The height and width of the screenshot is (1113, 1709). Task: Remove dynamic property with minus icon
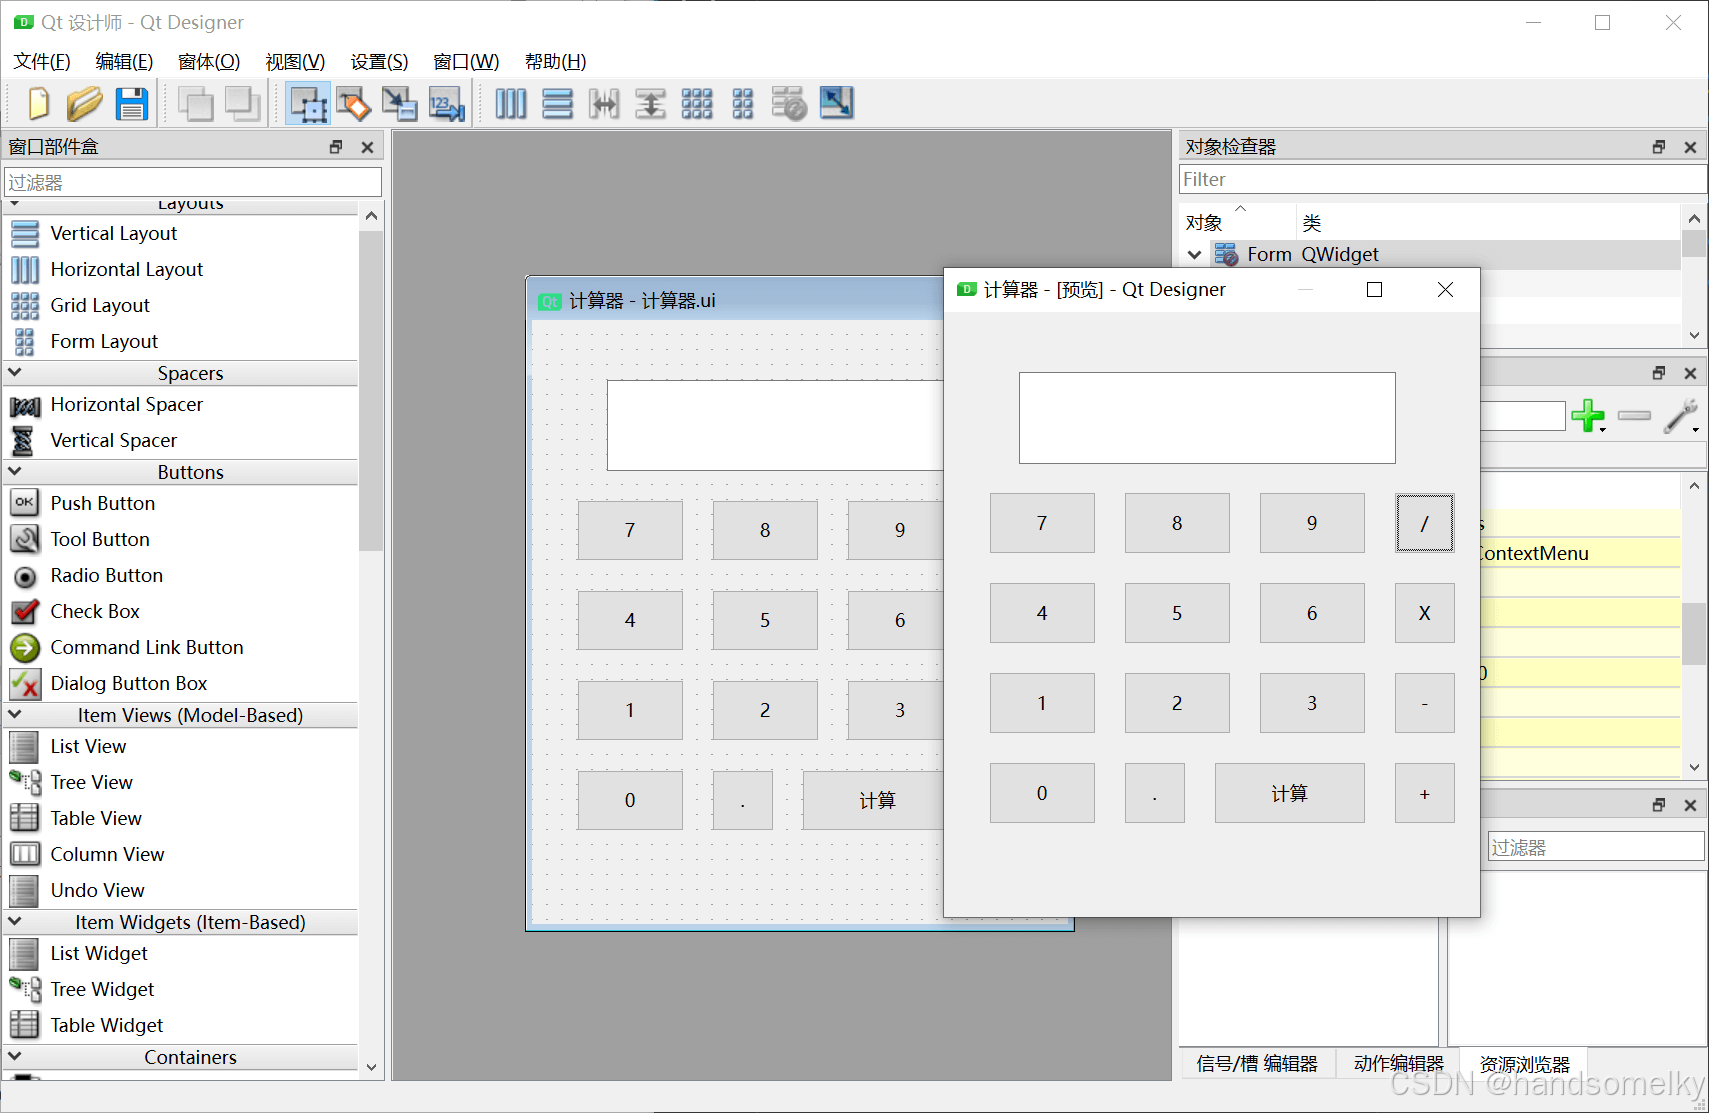click(1634, 415)
